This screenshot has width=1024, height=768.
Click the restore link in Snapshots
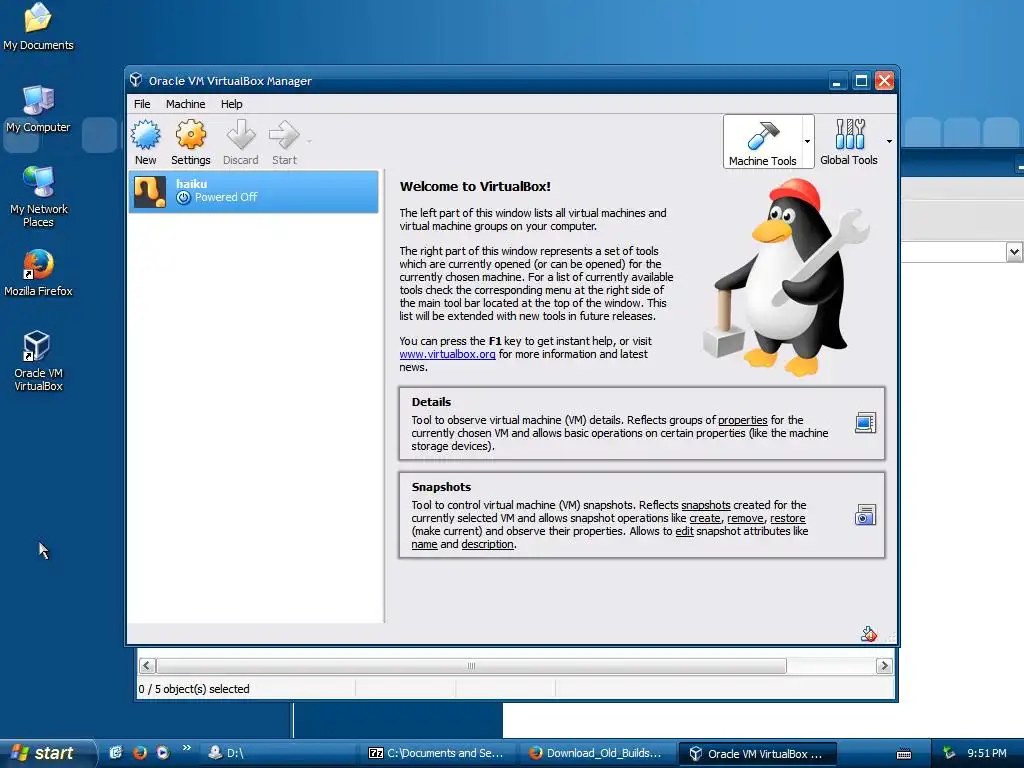[788, 518]
